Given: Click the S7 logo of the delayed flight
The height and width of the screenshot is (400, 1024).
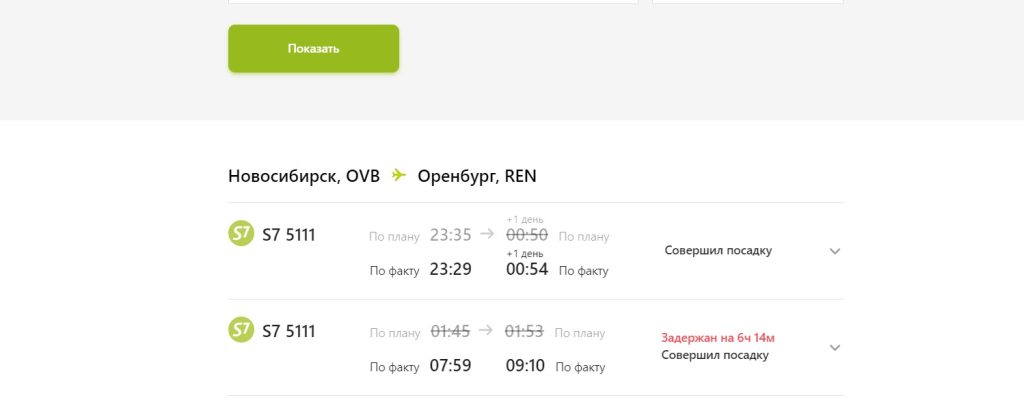Looking at the screenshot, I should (x=241, y=330).
